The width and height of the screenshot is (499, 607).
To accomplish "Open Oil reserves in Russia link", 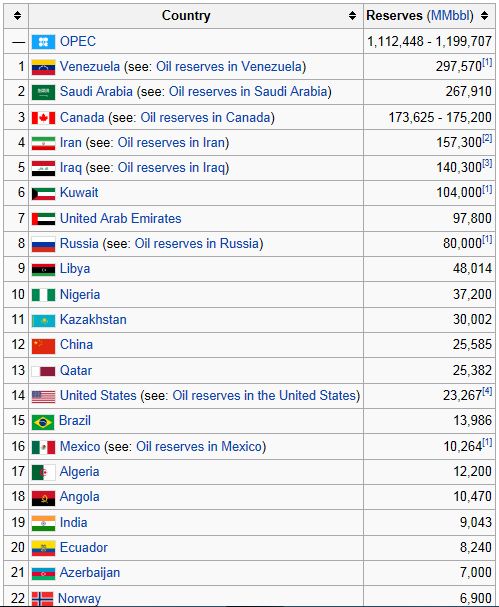I will click(x=197, y=243).
